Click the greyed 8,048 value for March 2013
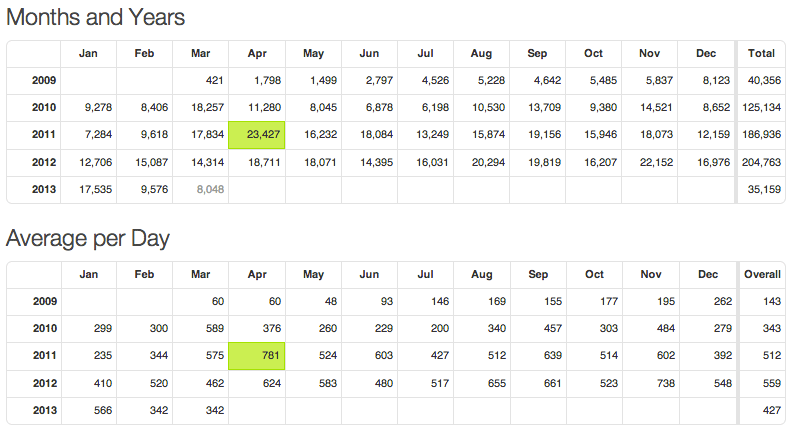 (x=203, y=189)
